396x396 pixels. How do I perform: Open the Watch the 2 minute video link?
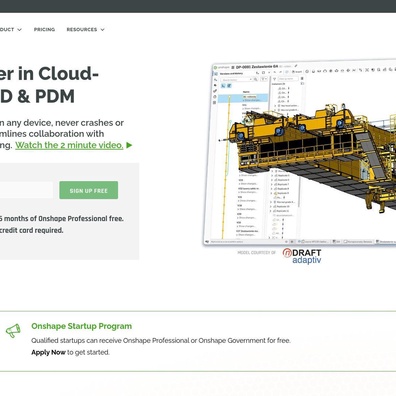pyautogui.click(x=69, y=145)
